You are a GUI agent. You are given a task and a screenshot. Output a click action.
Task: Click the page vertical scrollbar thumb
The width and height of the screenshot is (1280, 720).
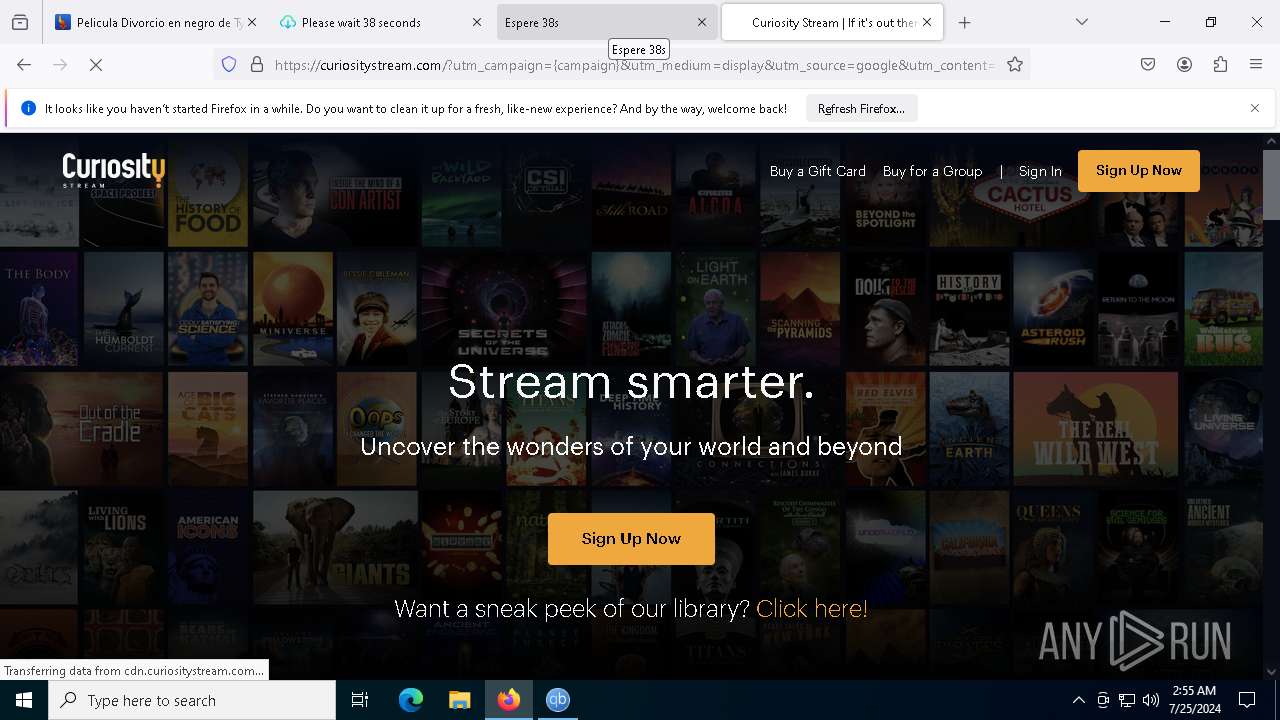coord(1271,184)
